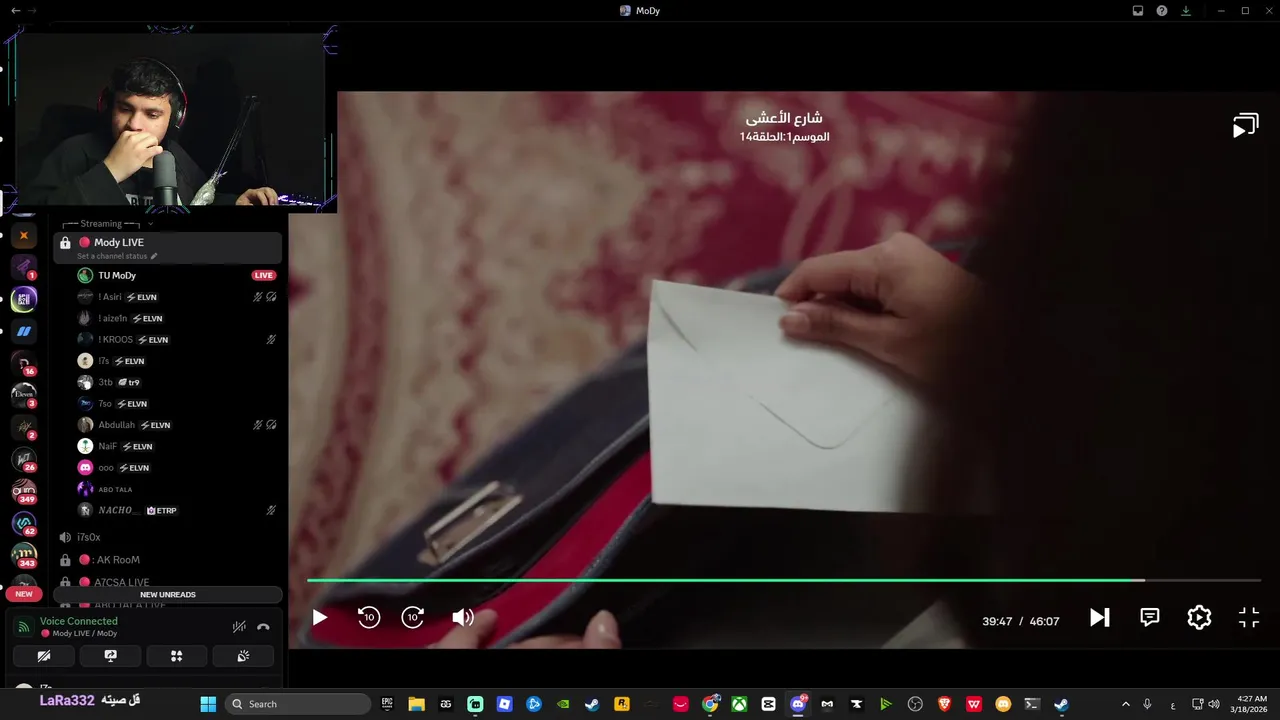Open the server with 26 notifications
Screen dimensions: 1280x720
(23, 460)
